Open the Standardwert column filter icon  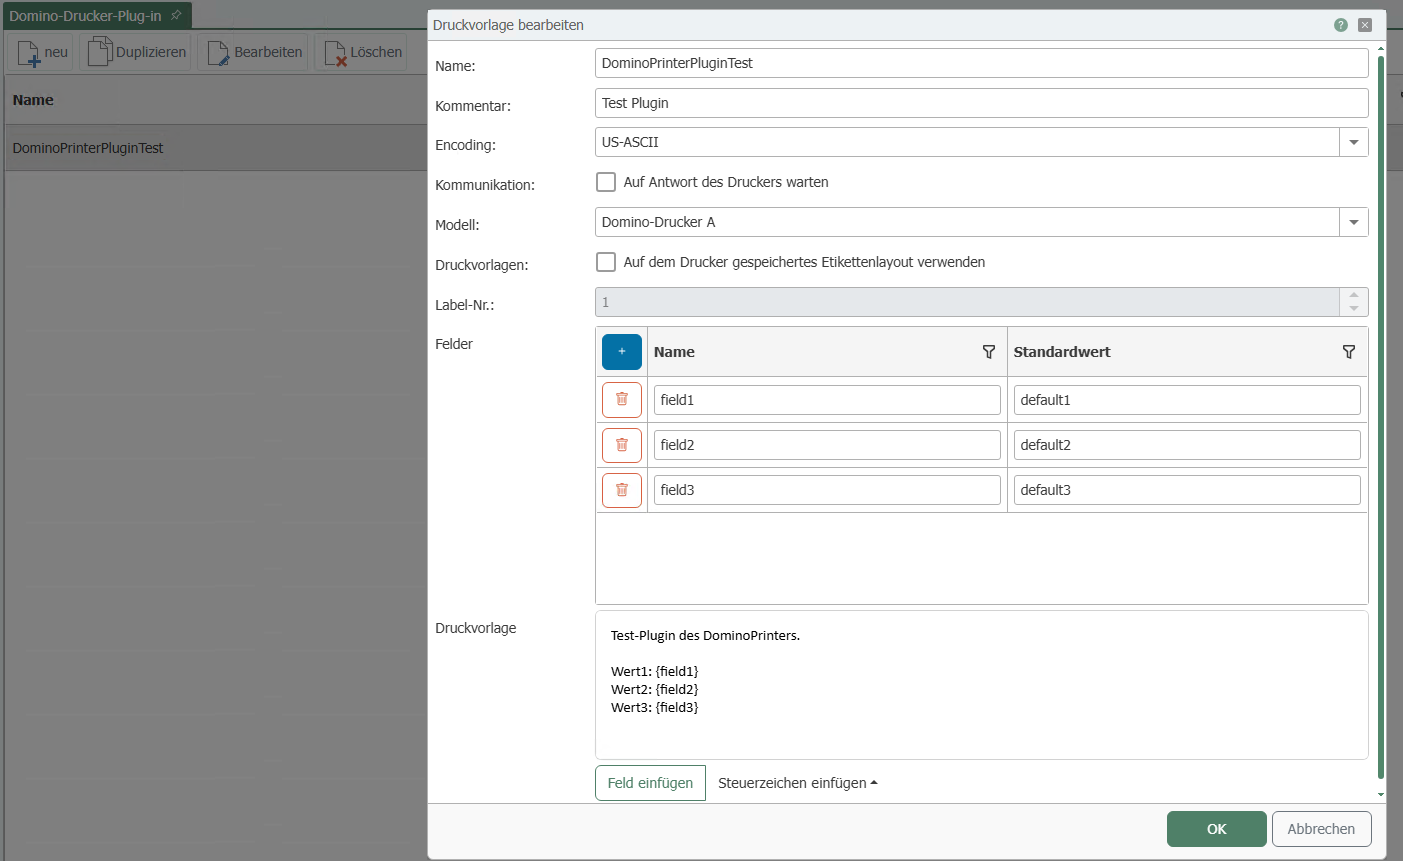click(x=1348, y=352)
